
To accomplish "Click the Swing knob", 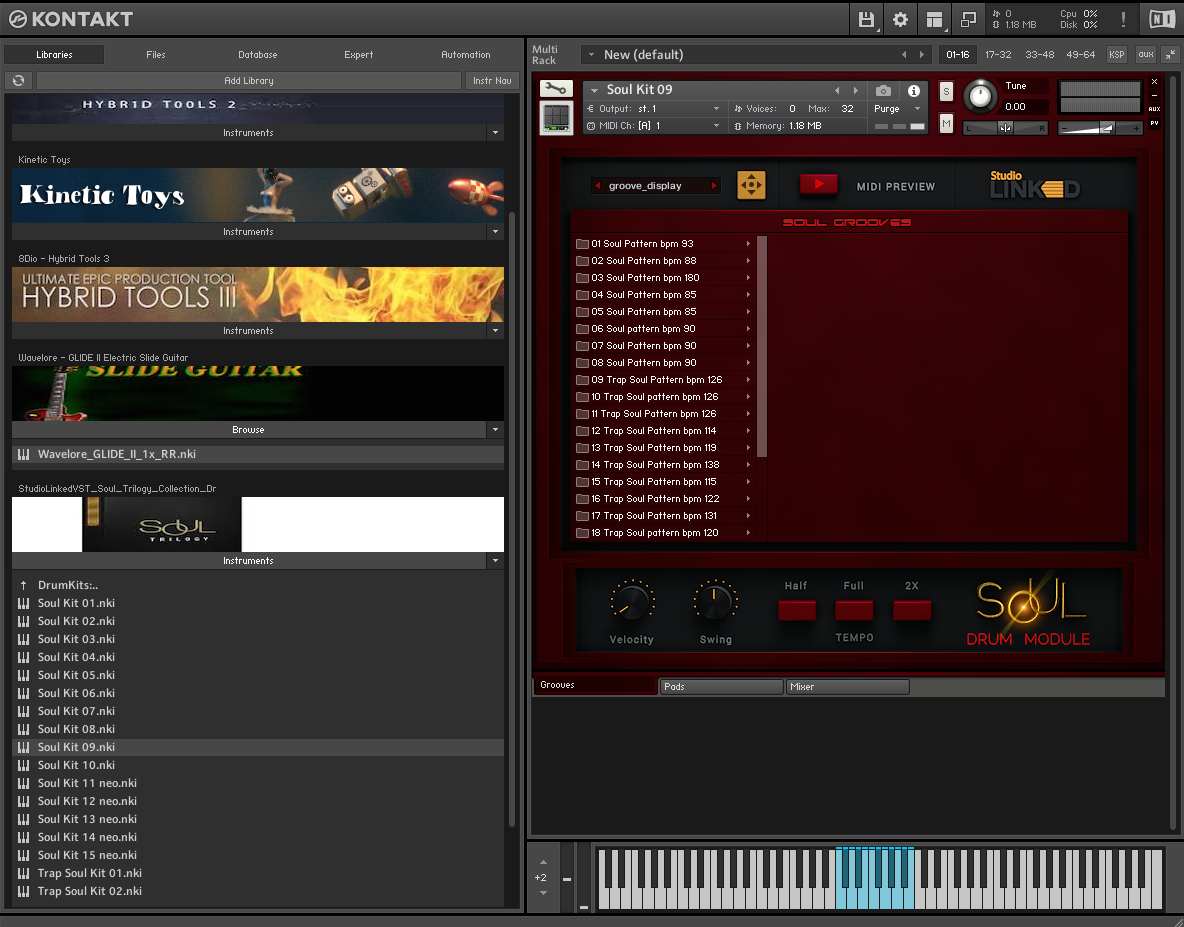I will 714,602.
